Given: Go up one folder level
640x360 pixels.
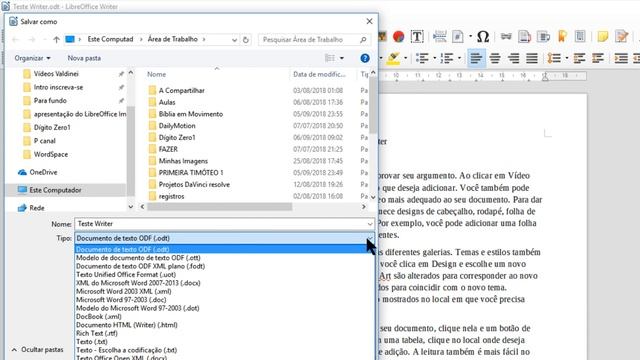Looking at the screenshot, I should tap(56, 40).
